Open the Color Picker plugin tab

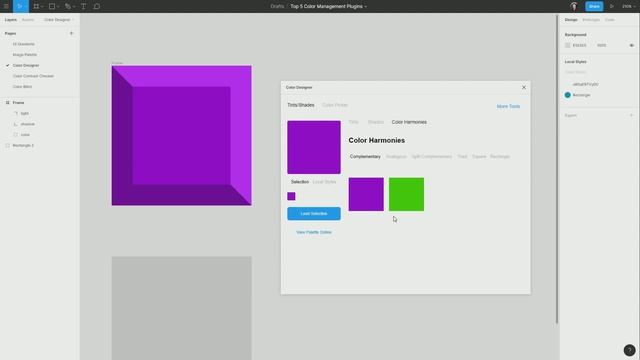[335, 105]
